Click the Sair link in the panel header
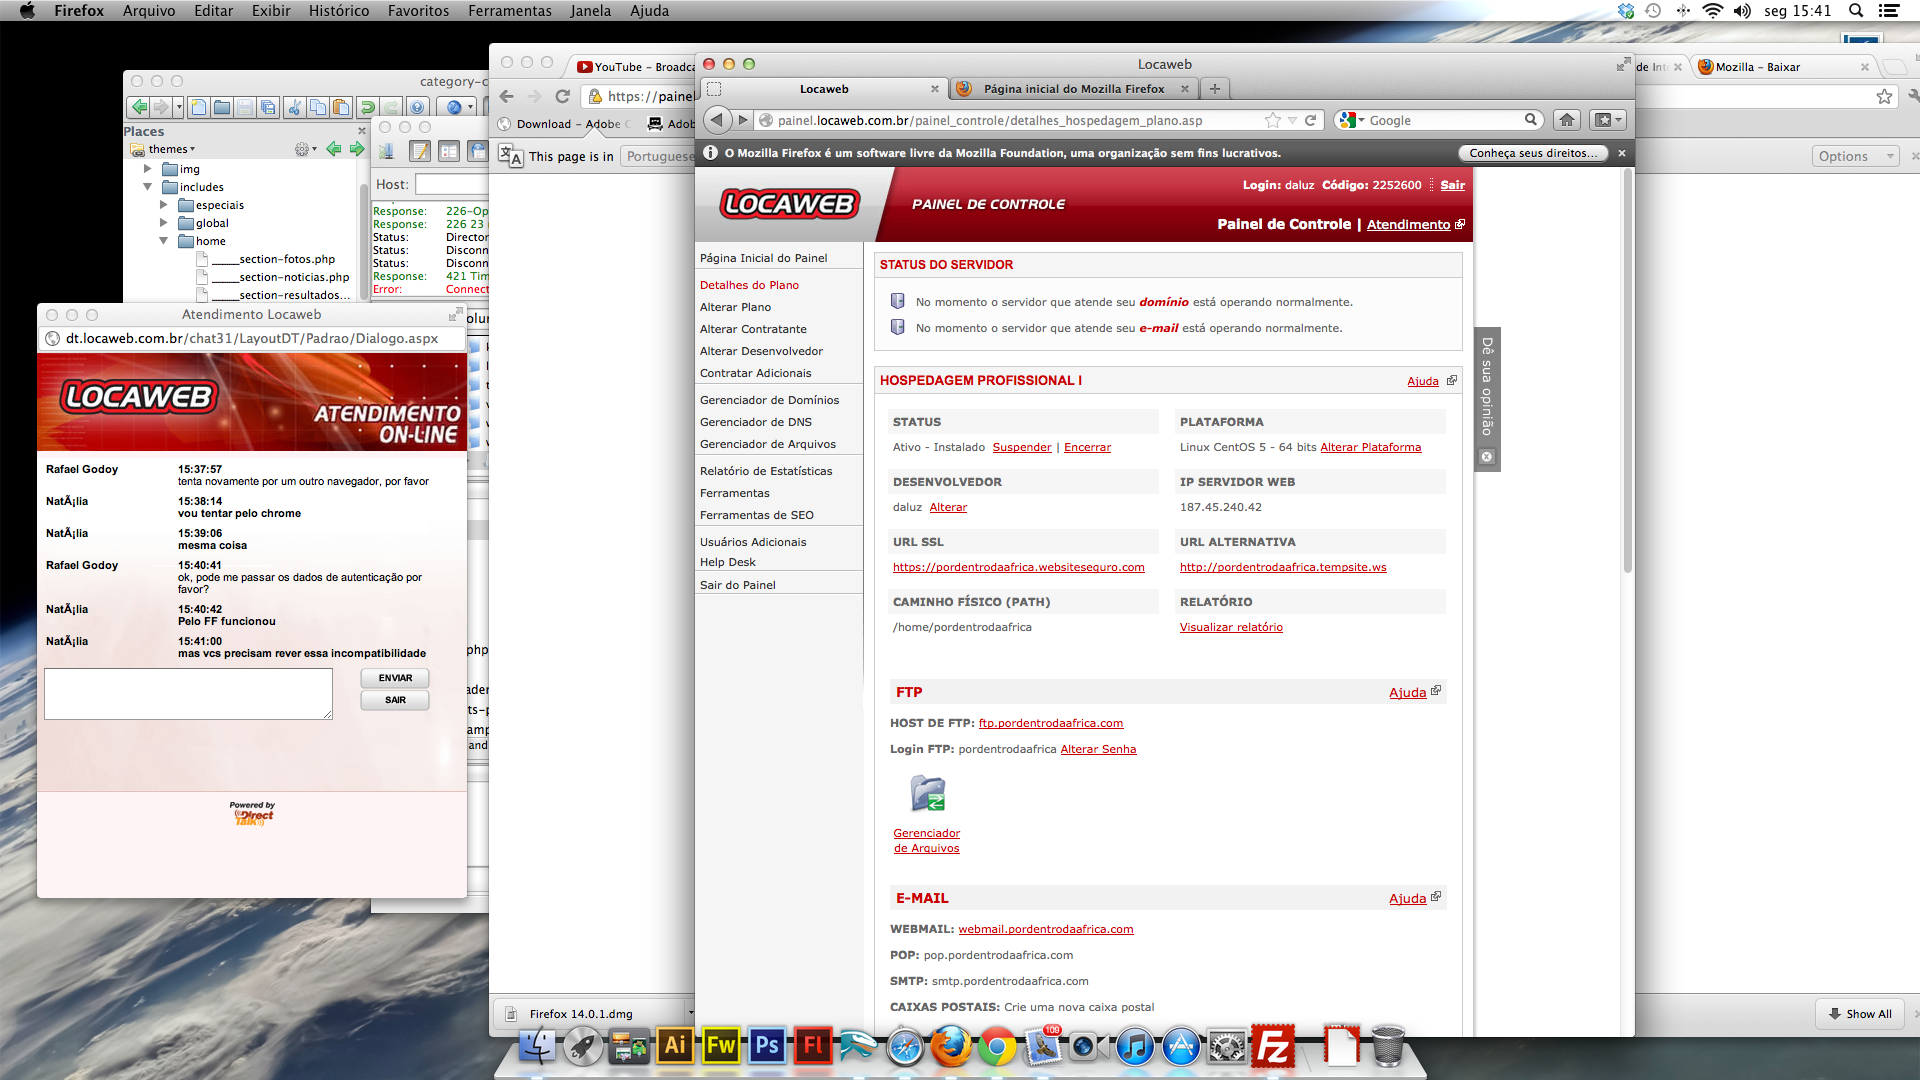The width and height of the screenshot is (1920, 1080). tap(1453, 185)
